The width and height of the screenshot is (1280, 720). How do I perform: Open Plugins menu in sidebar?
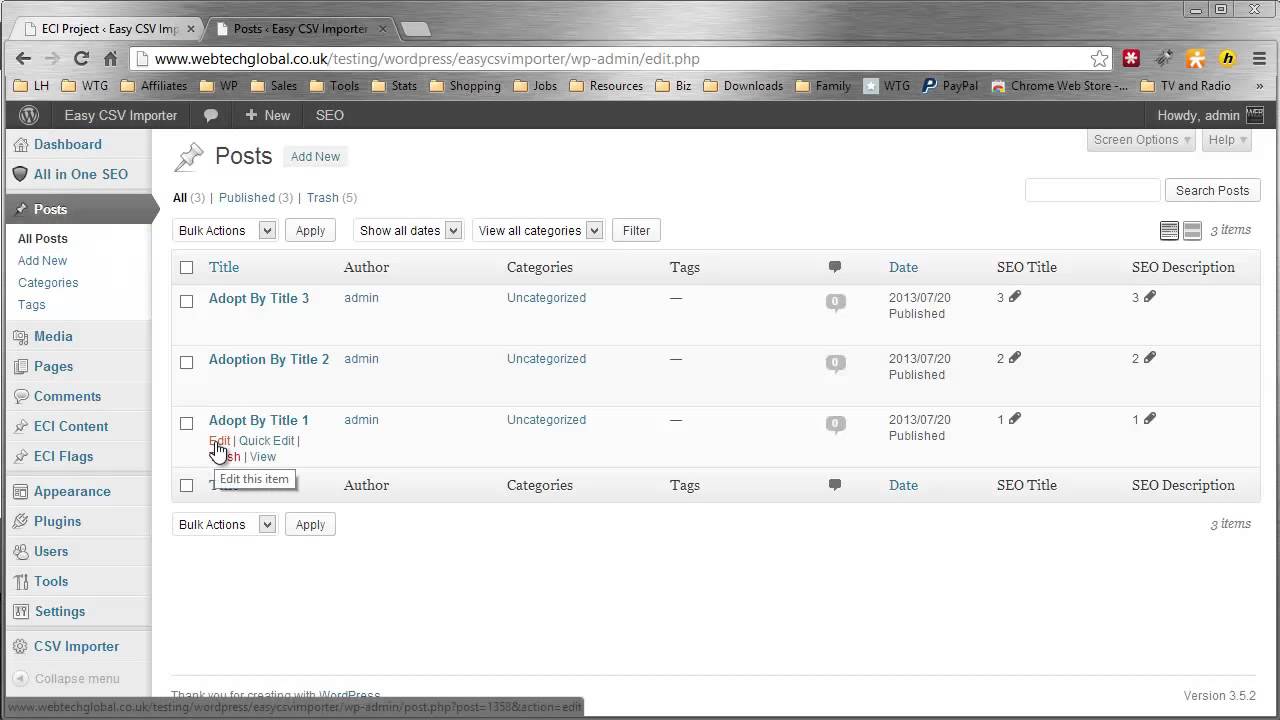[x=58, y=521]
